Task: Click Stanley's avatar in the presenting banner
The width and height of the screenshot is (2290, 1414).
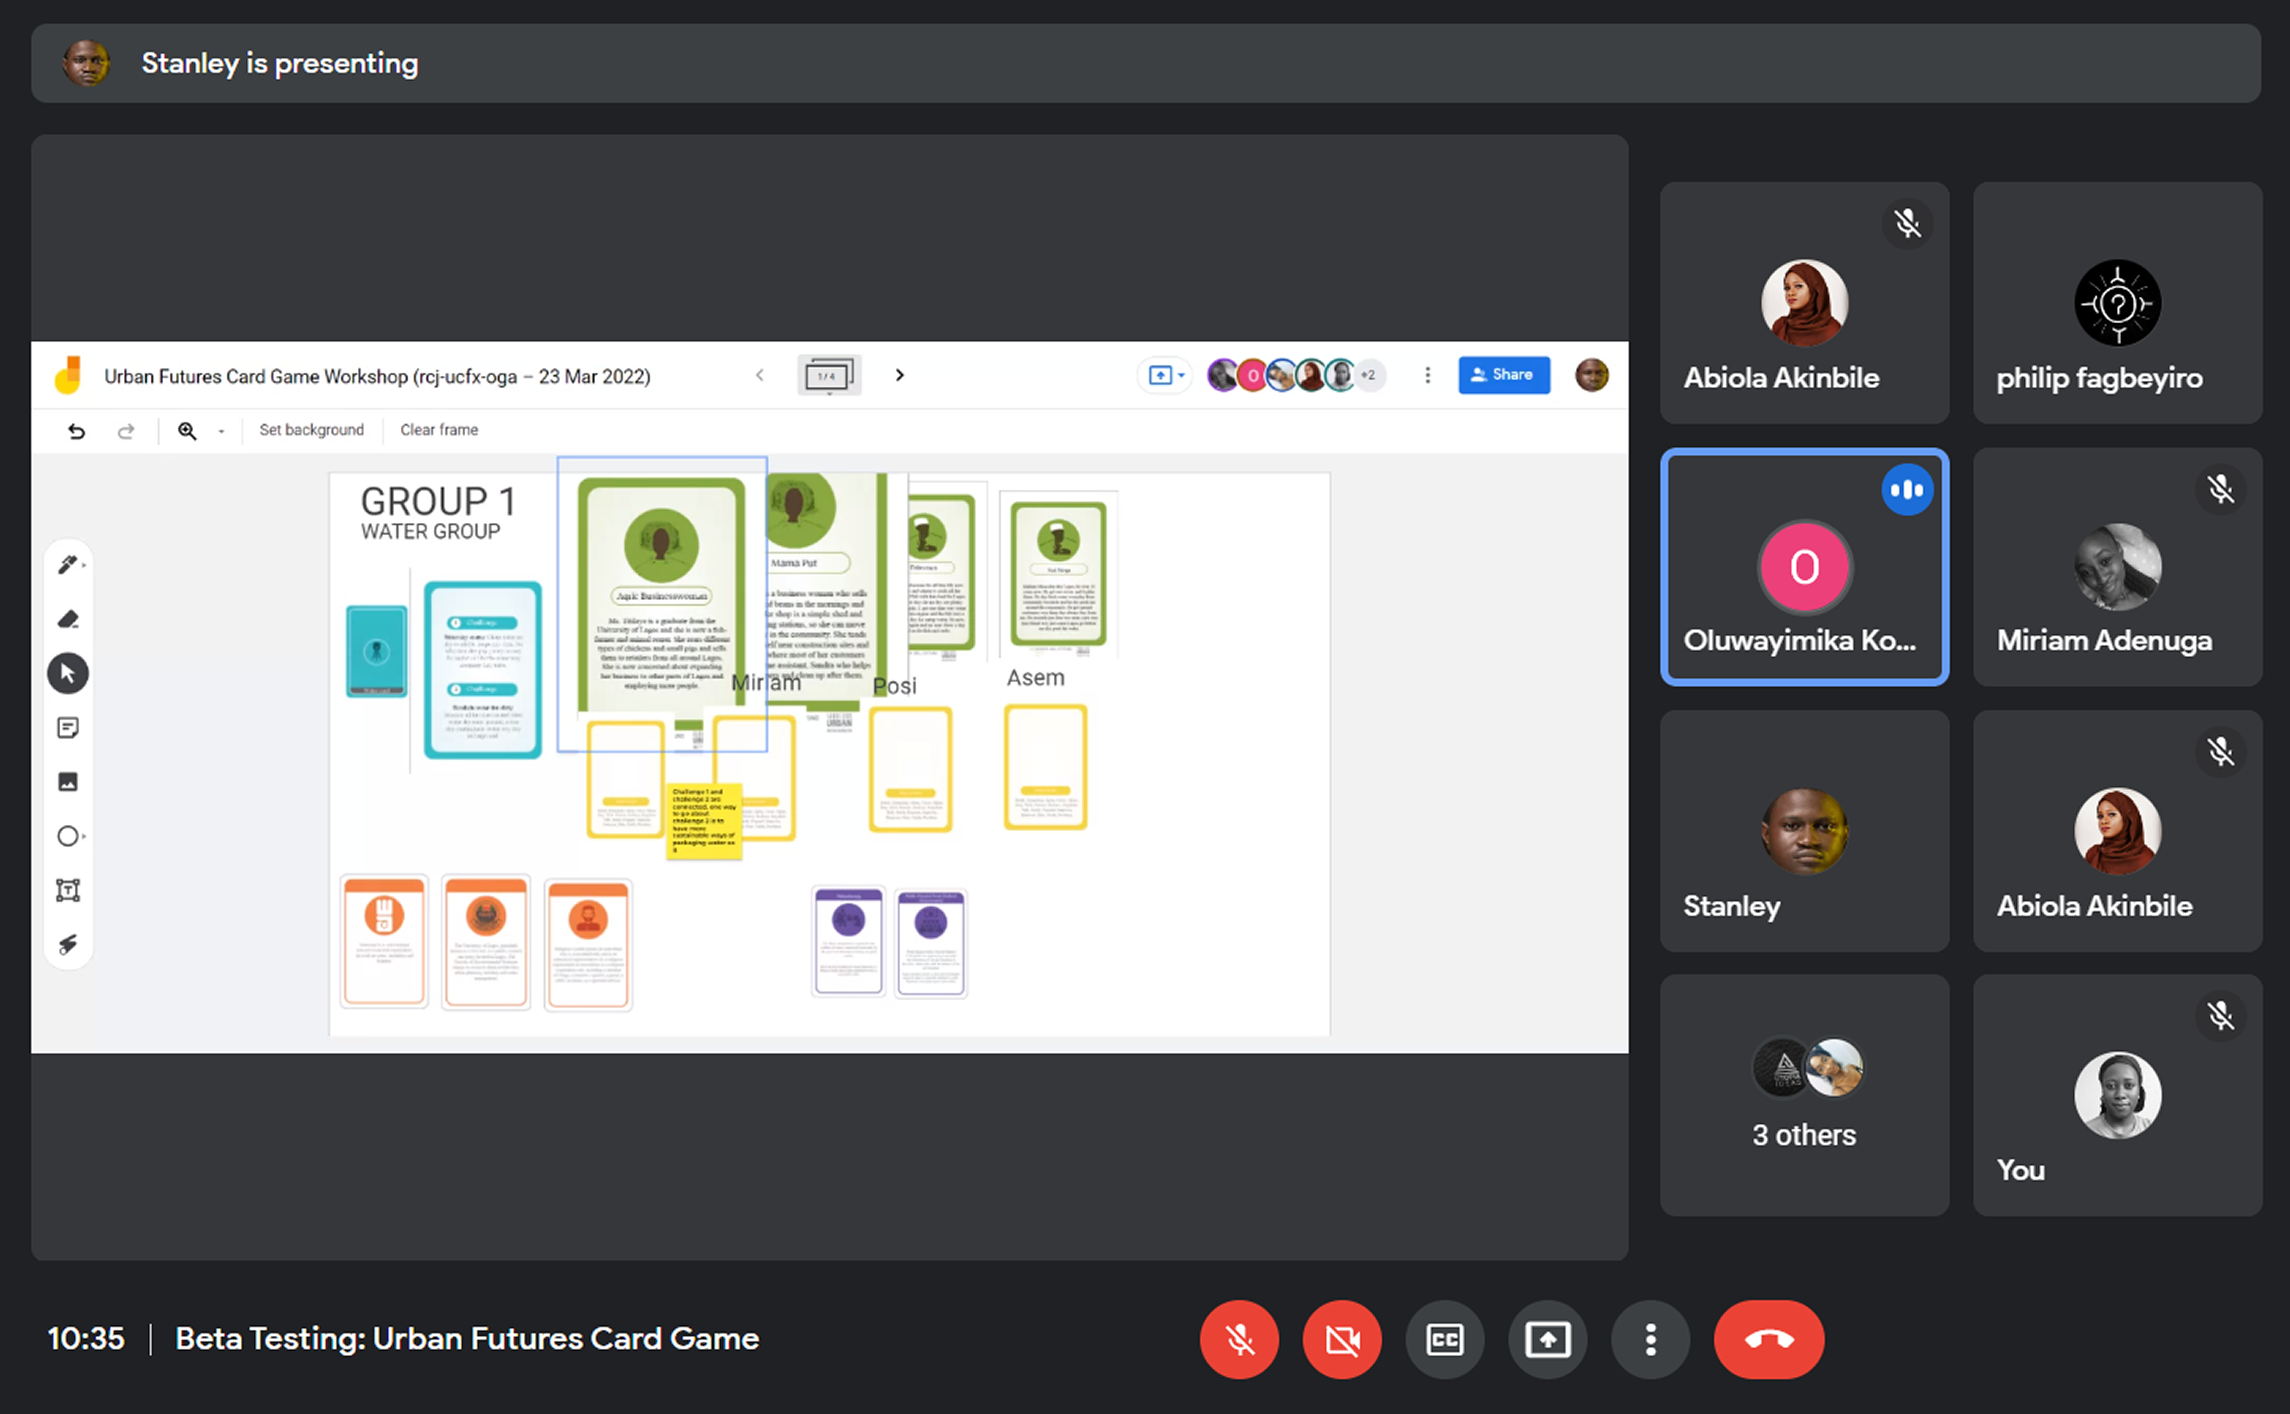Action: 87,63
